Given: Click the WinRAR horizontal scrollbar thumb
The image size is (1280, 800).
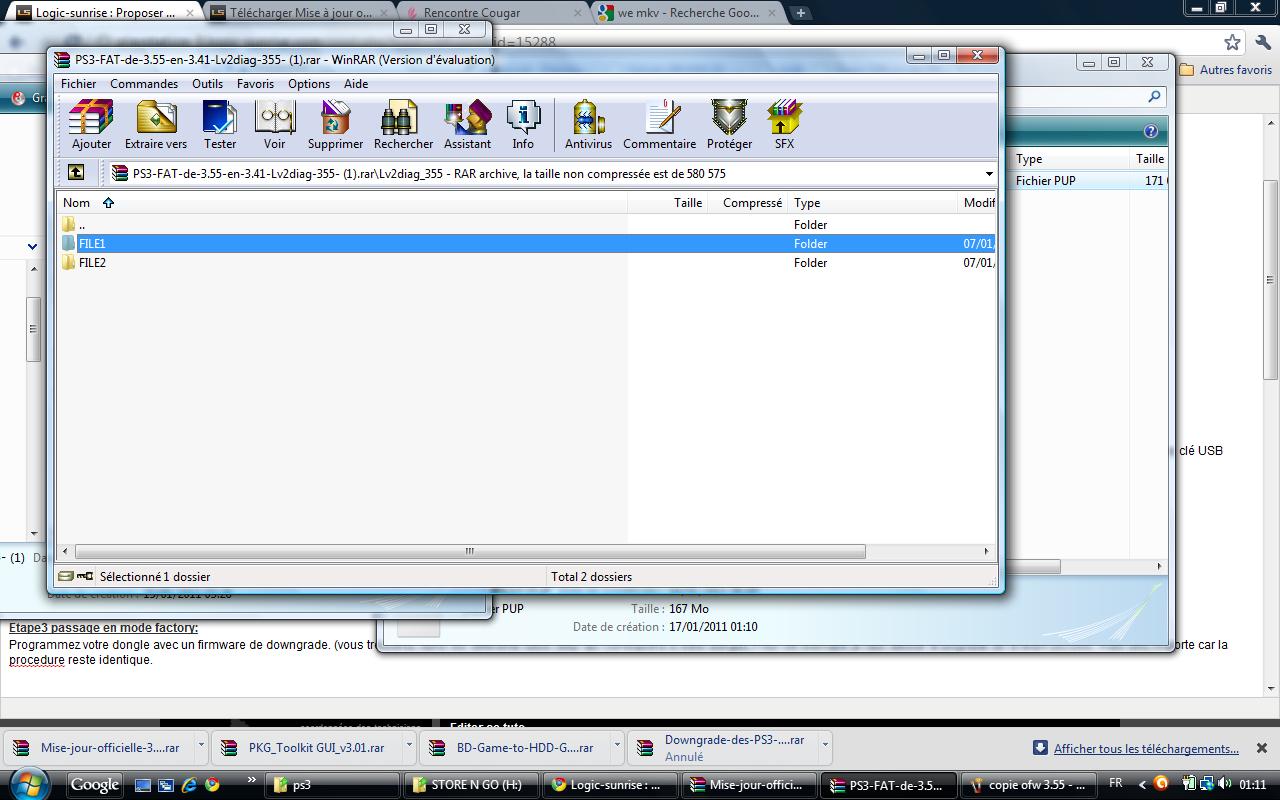Looking at the screenshot, I should tap(470, 551).
